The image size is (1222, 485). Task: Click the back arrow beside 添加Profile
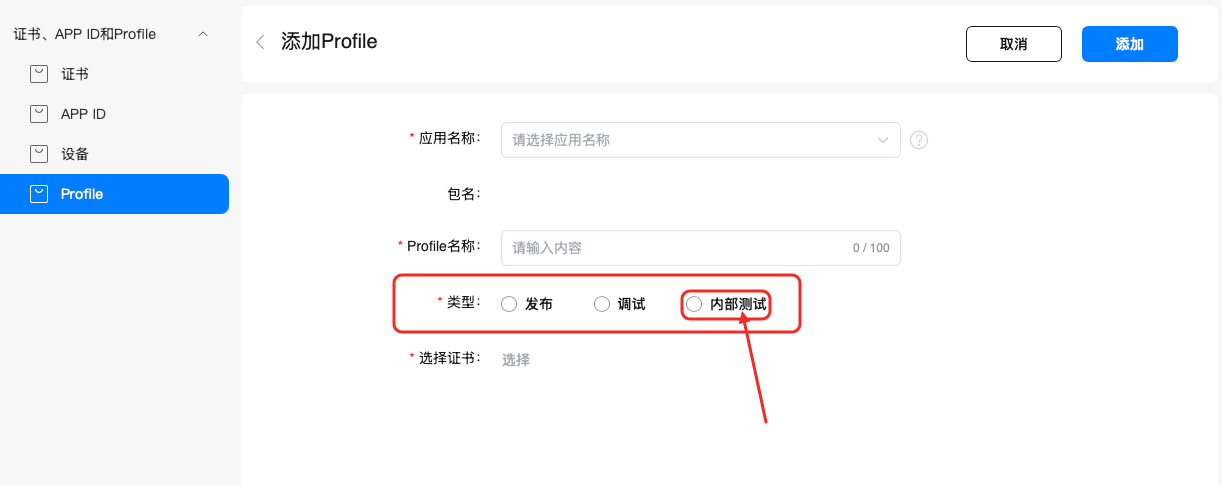point(260,42)
